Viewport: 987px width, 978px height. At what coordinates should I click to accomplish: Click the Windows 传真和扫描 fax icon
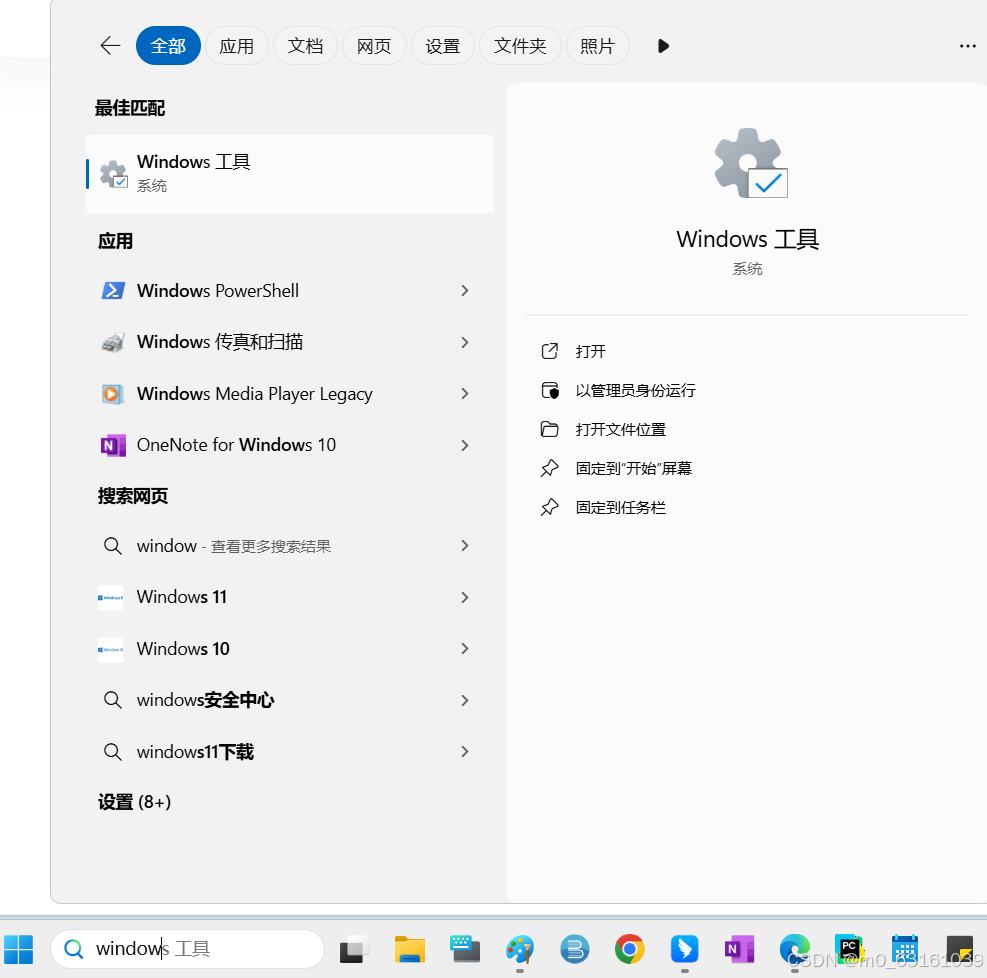tap(113, 342)
